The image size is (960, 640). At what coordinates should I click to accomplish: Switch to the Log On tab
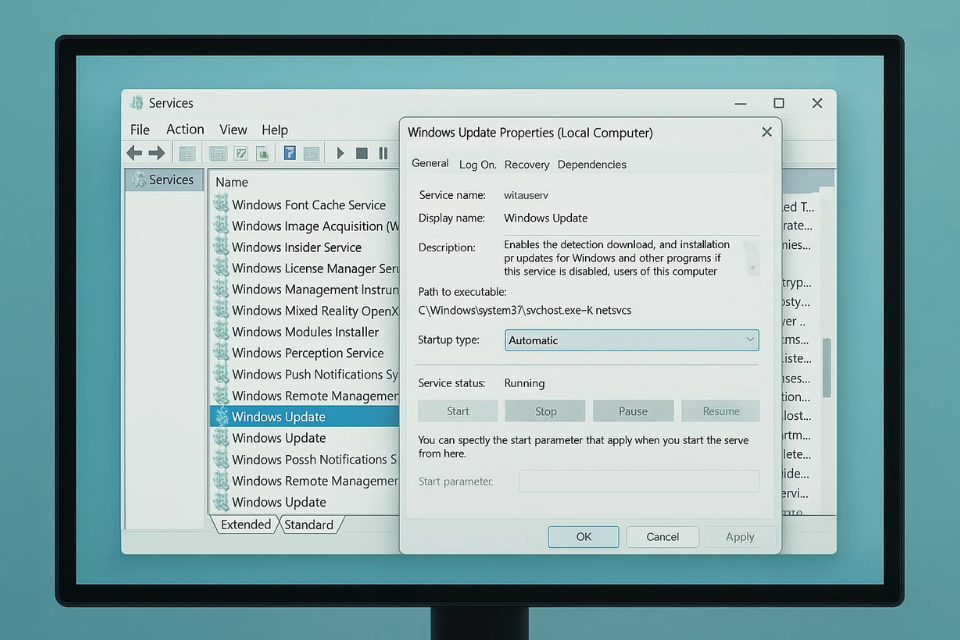click(x=477, y=165)
